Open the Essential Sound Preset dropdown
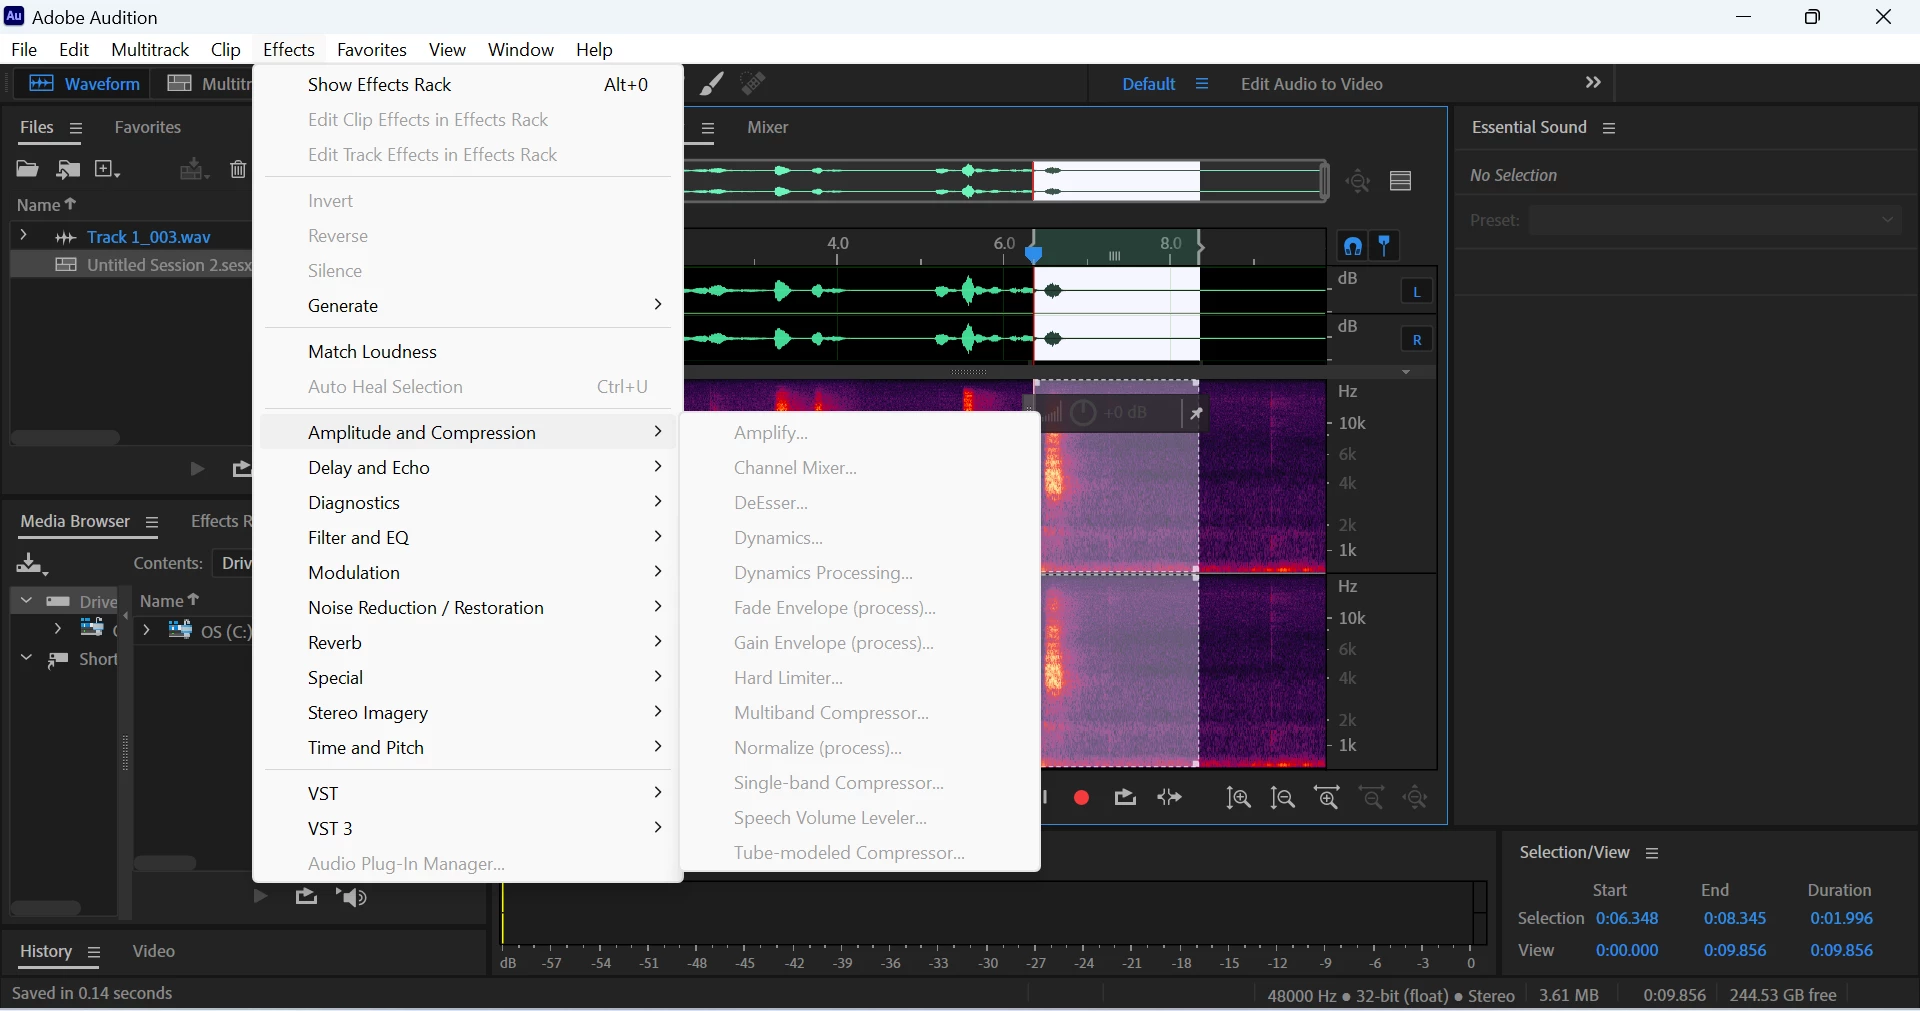This screenshot has width=1920, height=1011. coord(1716,221)
